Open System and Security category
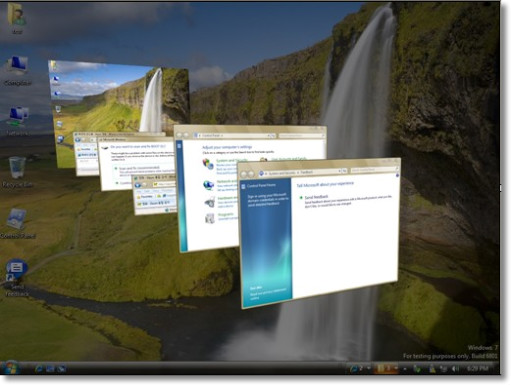The width and height of the screenshot is (511, 385). (232, 161)
